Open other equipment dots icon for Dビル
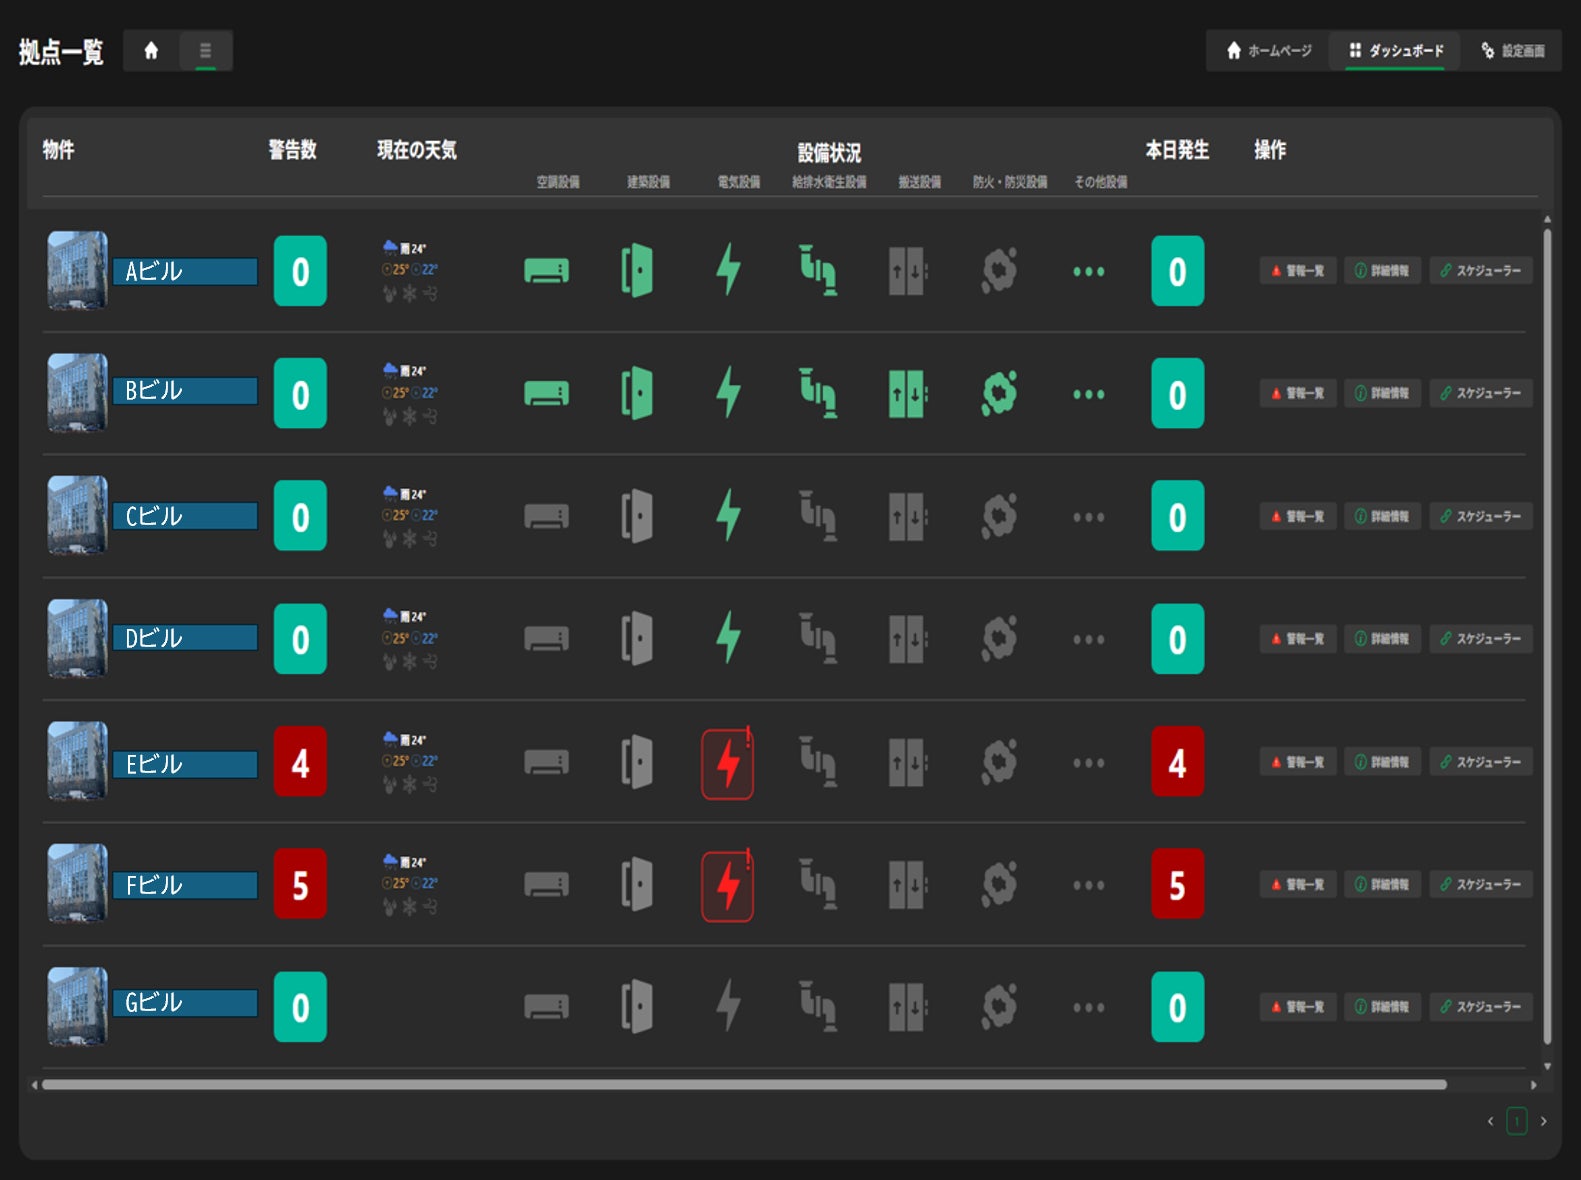The width and height of the screenshot is (1581, 1180). [1089, 640]
